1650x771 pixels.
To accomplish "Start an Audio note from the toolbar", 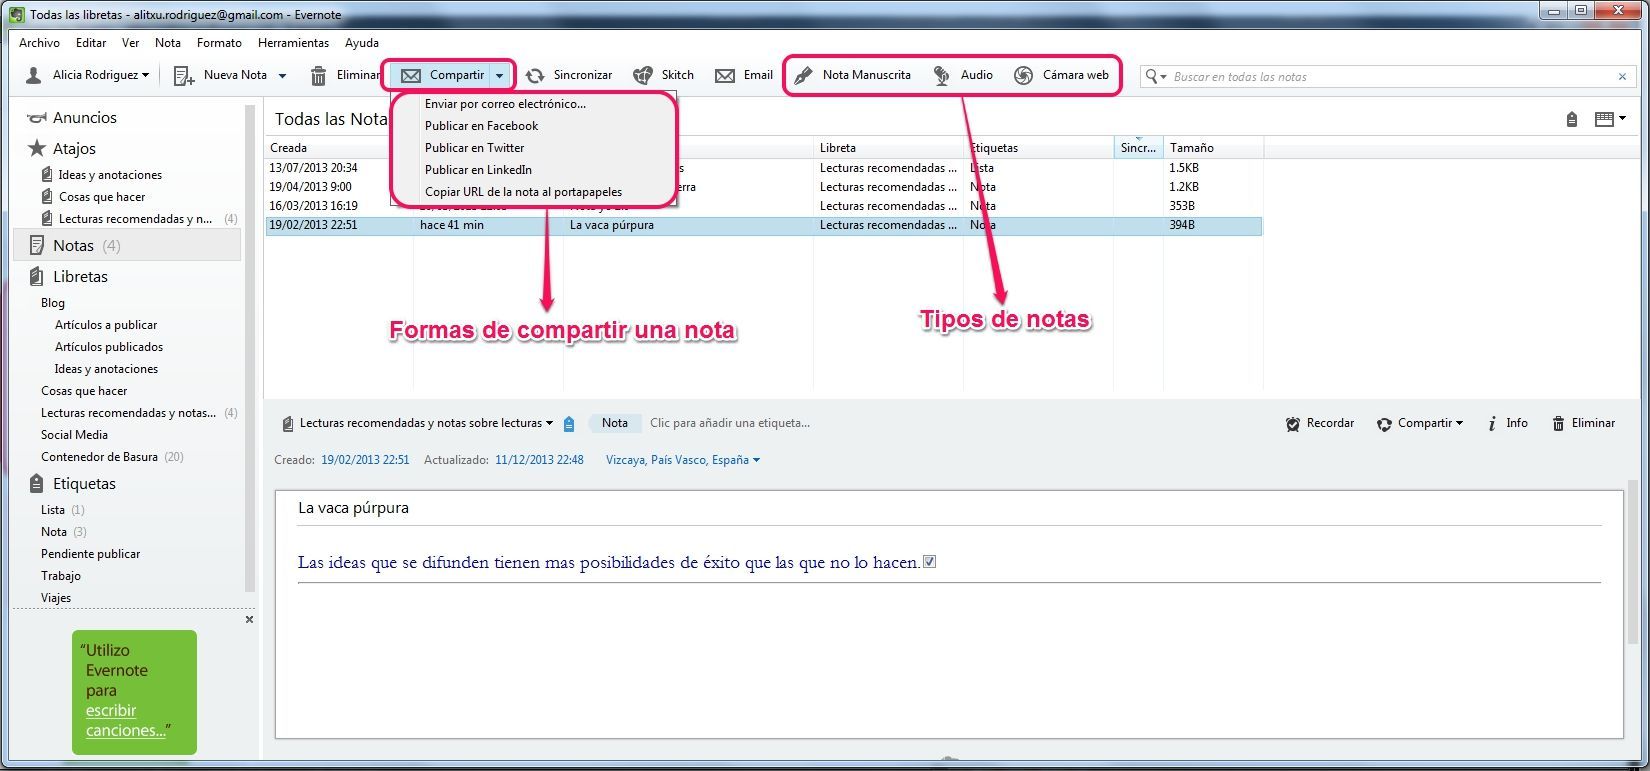I will point(963,75).
